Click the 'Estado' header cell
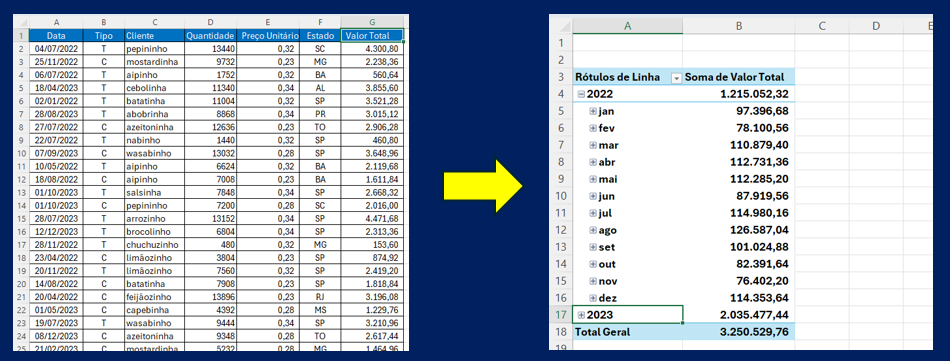 320,35
